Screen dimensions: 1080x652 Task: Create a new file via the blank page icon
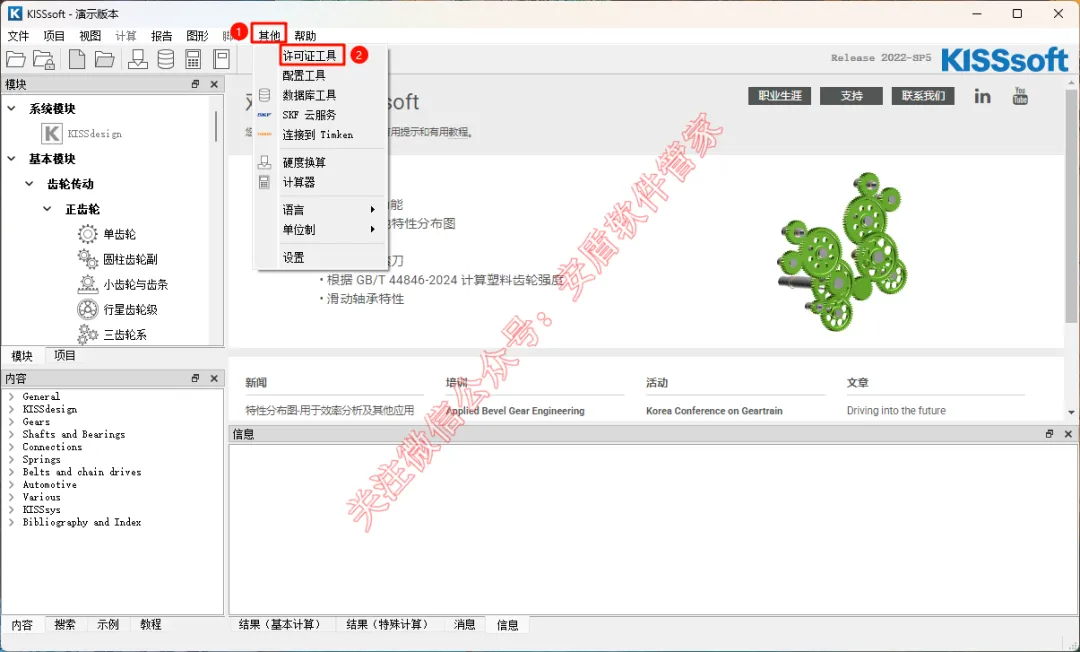tap(76, 59)
